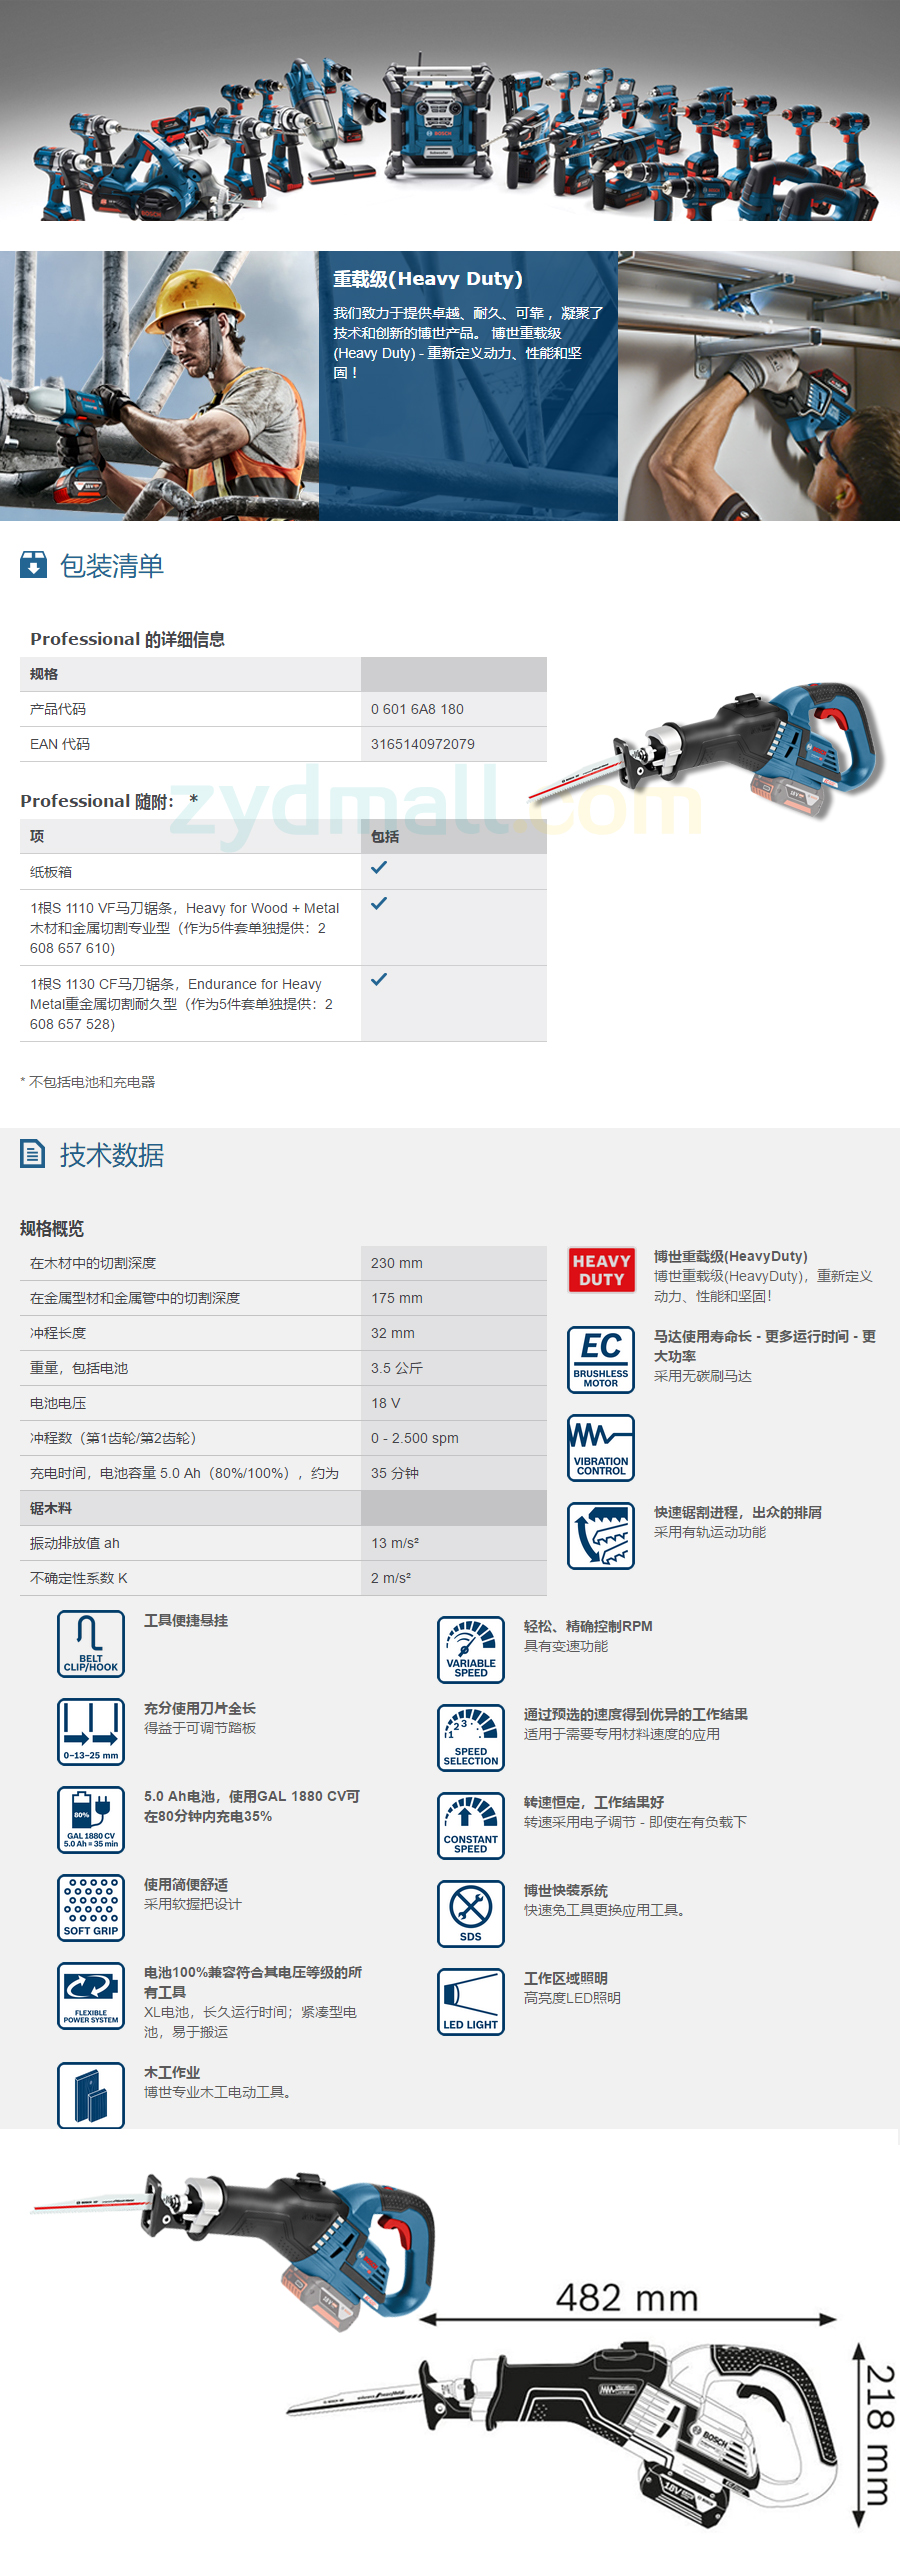
Task: Click the 重载级(Heavy Duty) banner title
Action: pos(428,279)
